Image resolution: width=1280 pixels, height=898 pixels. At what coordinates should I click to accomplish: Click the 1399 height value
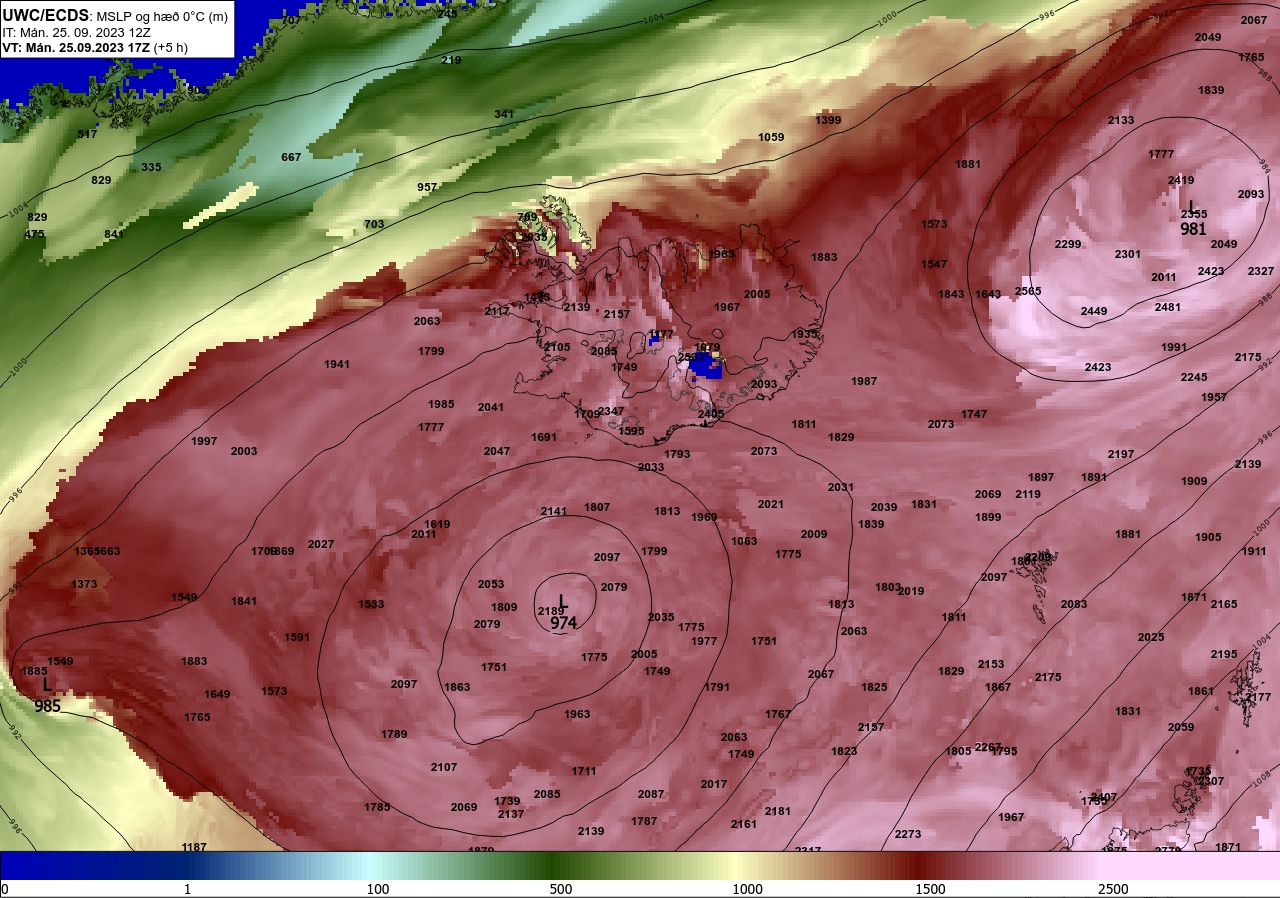pos(828,120)
